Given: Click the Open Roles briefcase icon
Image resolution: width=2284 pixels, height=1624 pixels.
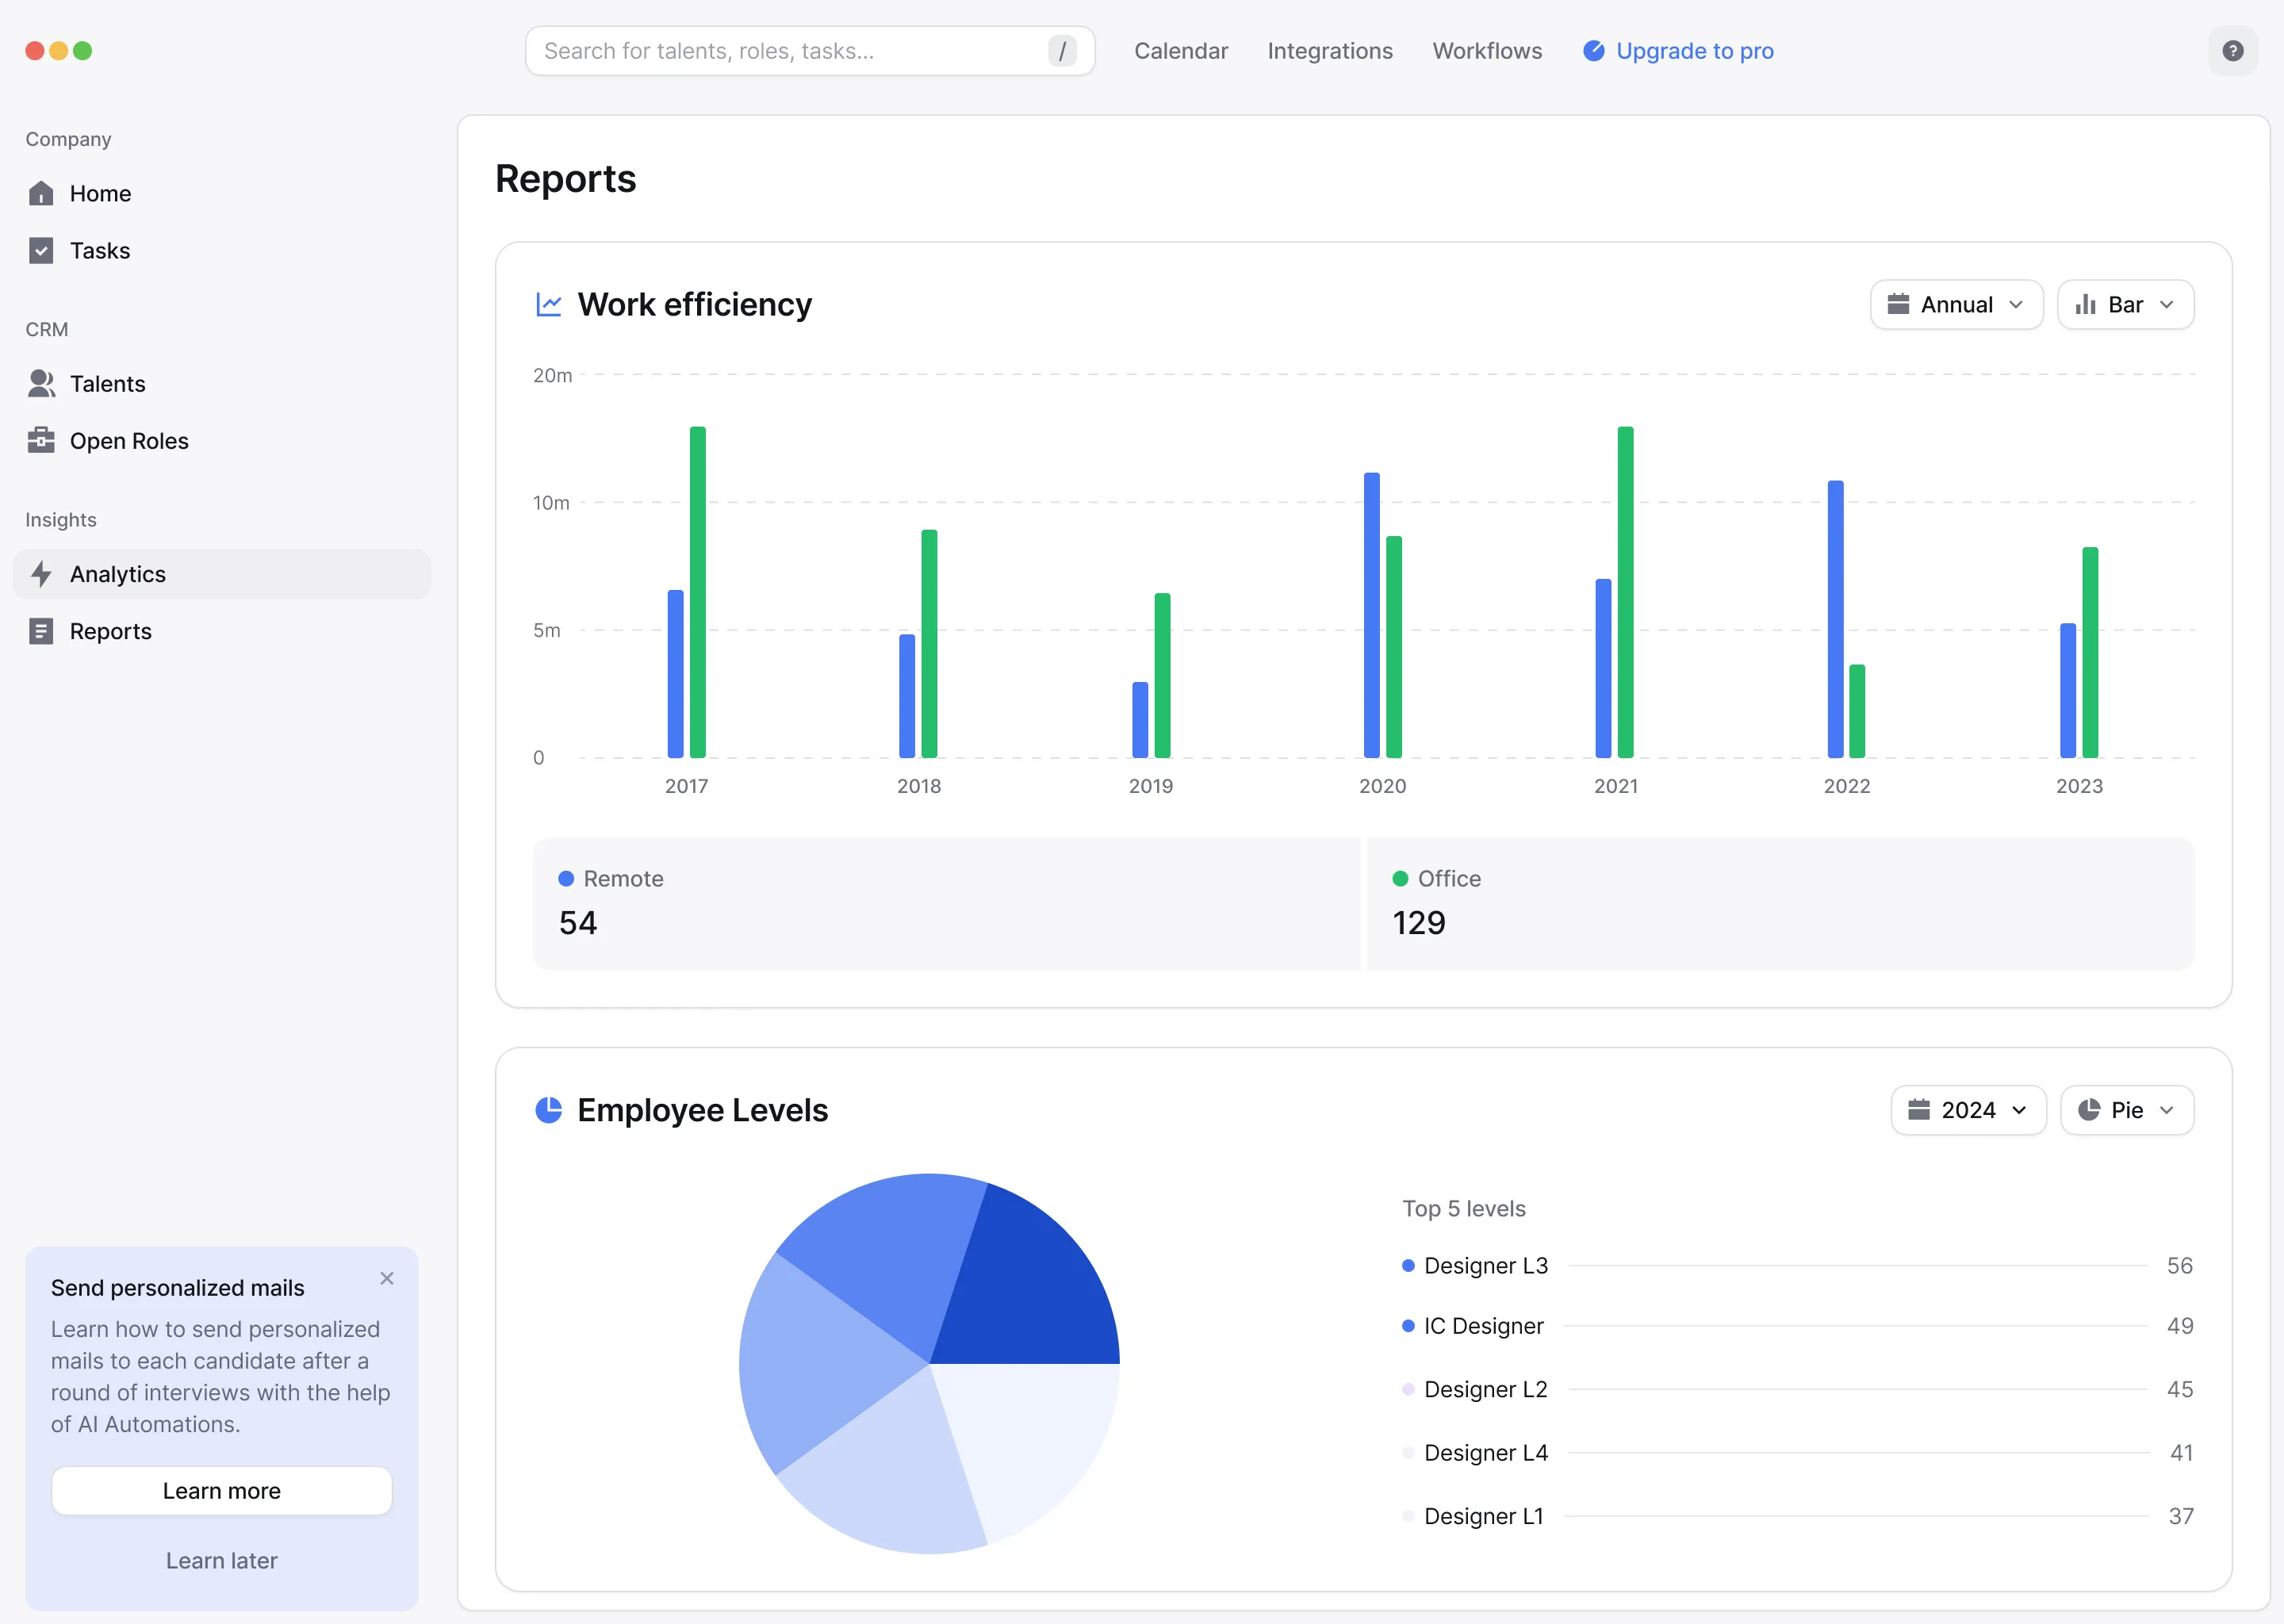Looking at the screenshot, I should [41, 441].
